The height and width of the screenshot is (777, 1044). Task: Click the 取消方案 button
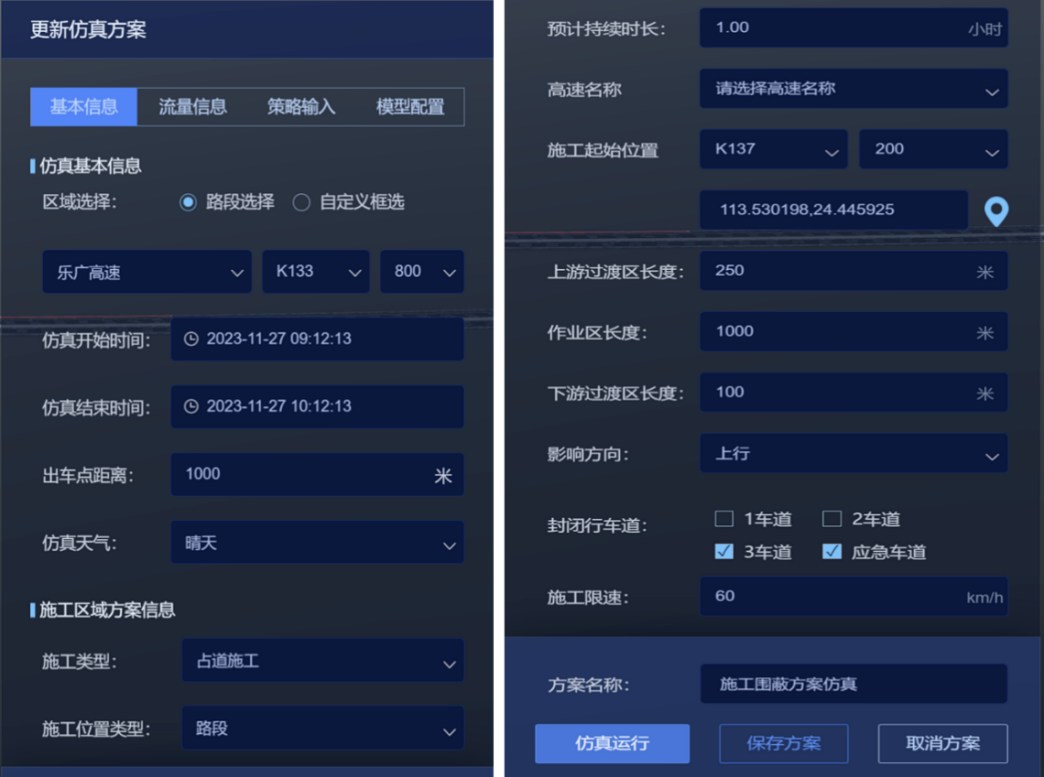943,743
